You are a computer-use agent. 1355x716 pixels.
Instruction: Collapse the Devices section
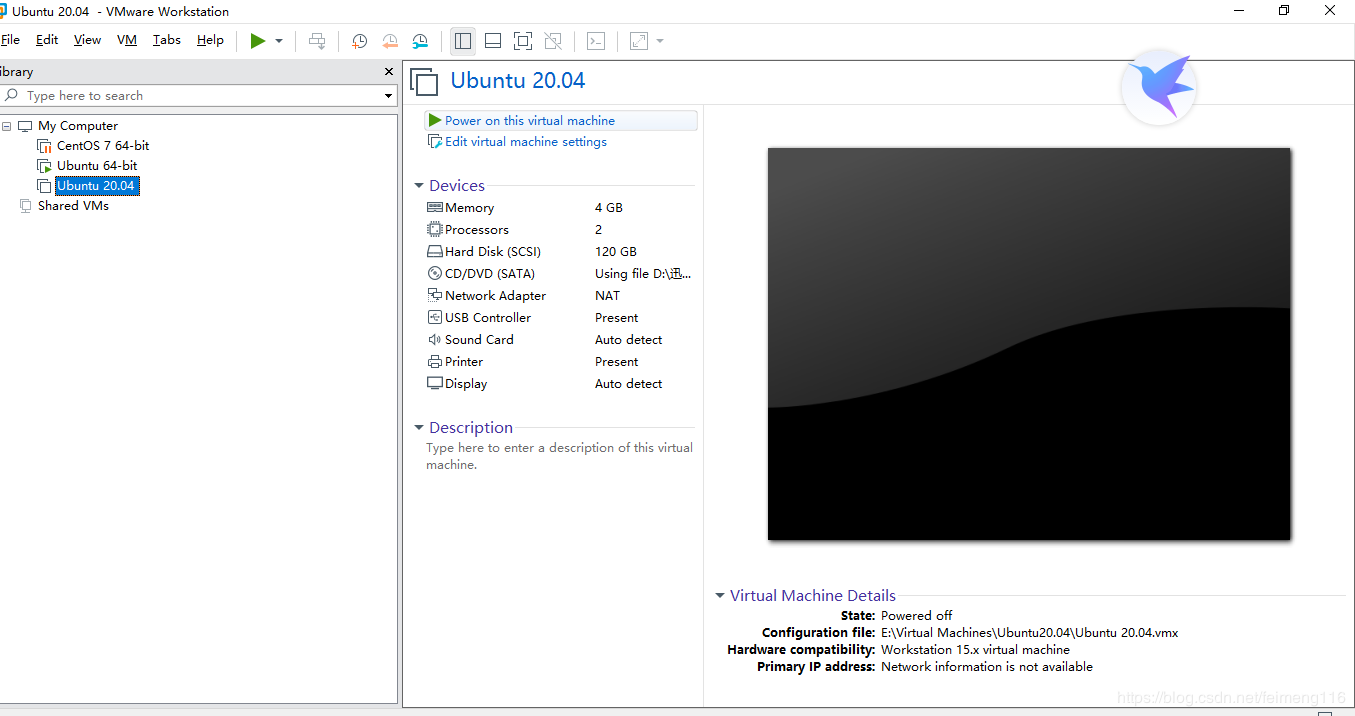point(419,186)
